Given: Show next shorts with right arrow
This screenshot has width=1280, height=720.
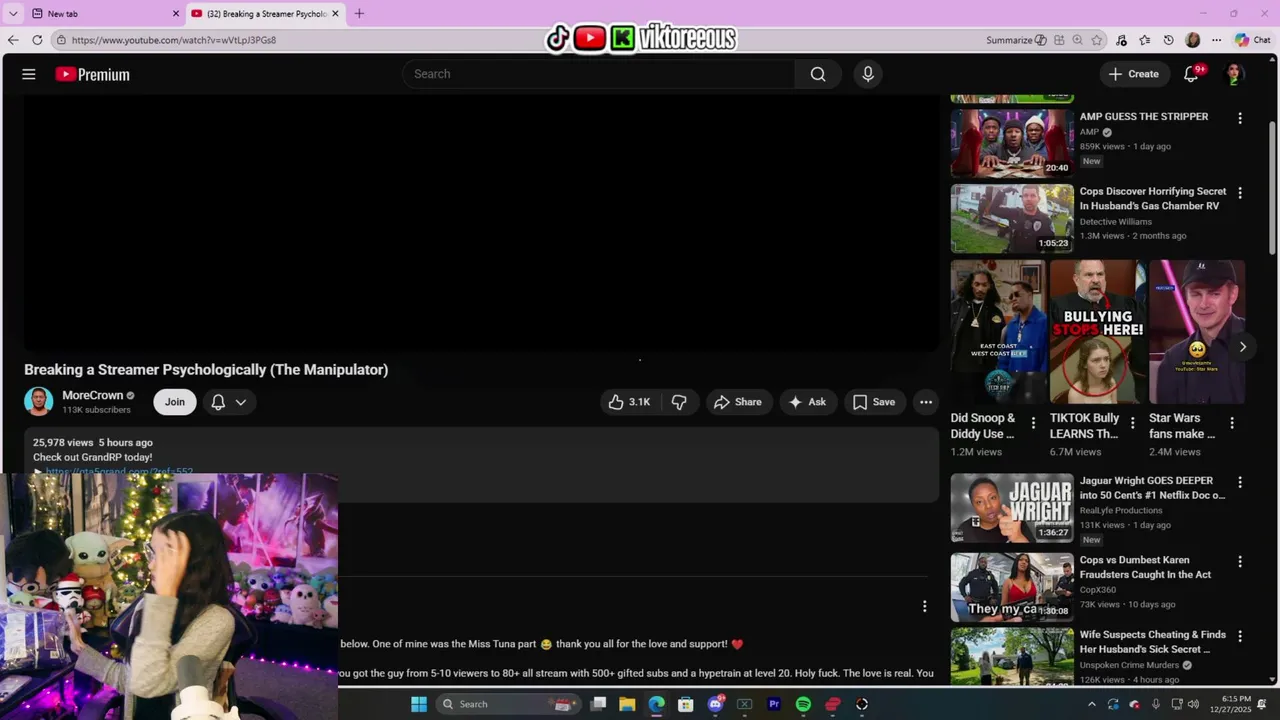Looking at the screenshot, I should coord(1242,347).
